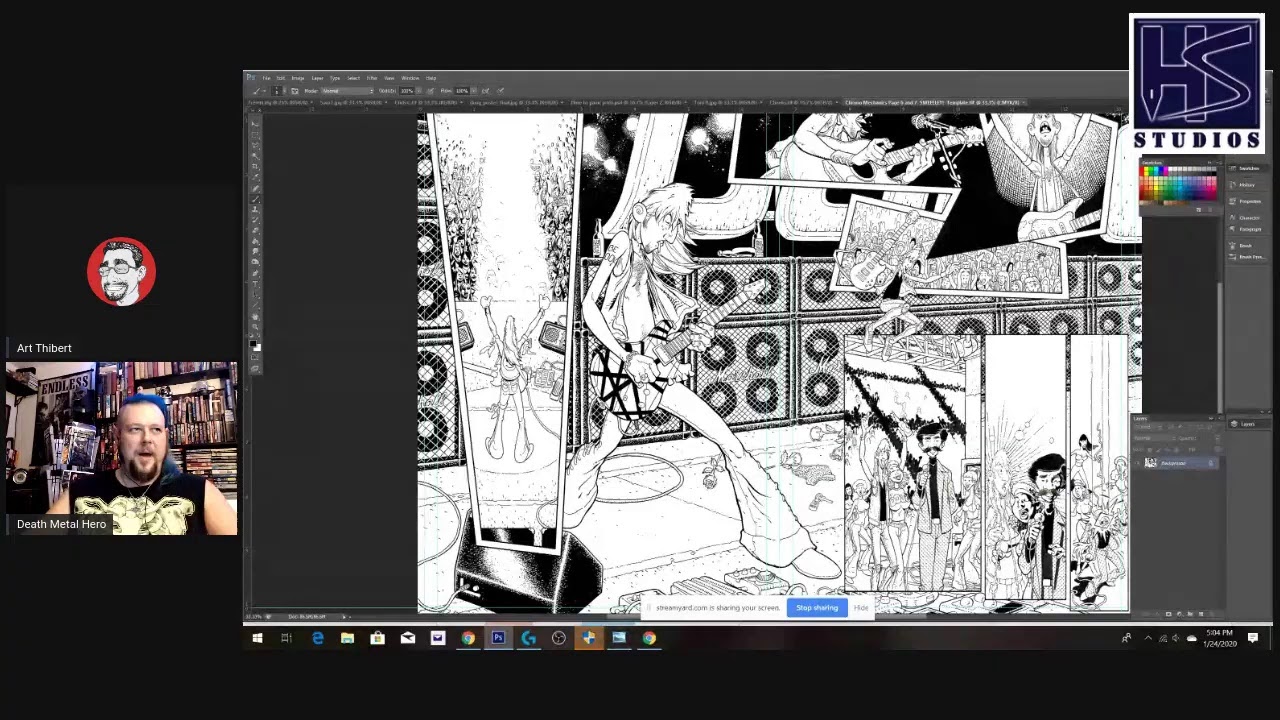Select the Move tool in the toolbar
Screen dimensions: 1280x720
[x=255, y=123]
